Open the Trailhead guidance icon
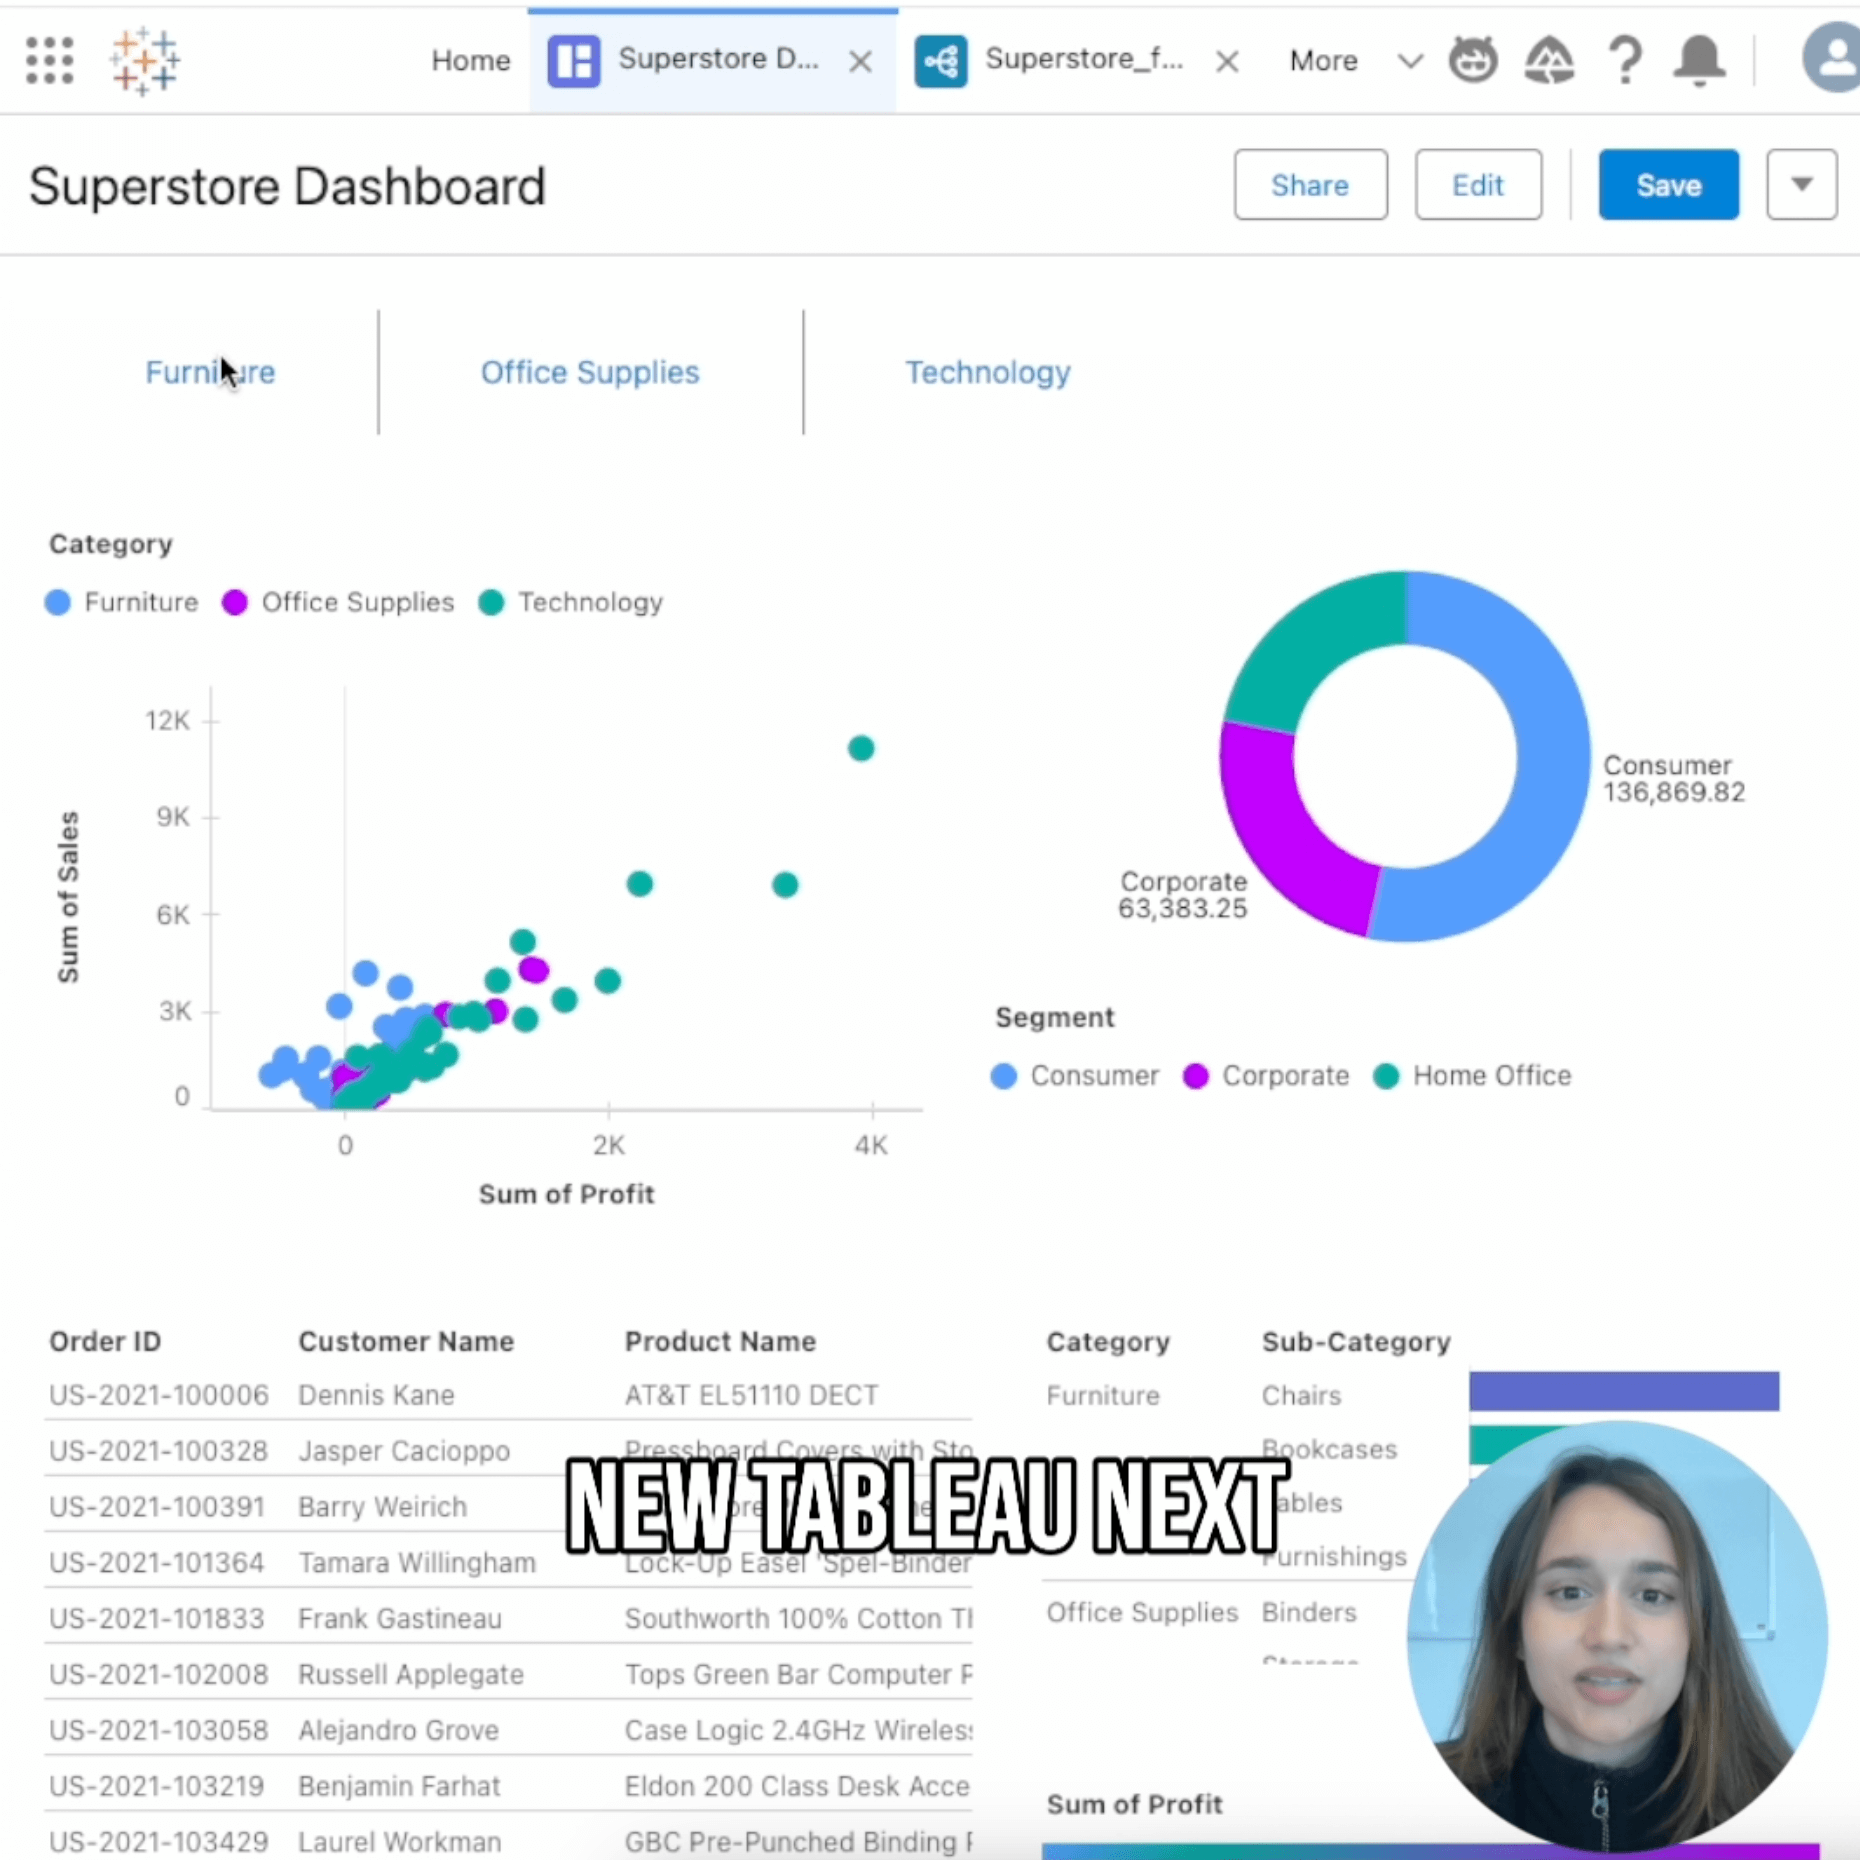The width and height of the screenshot is (1860, 1860). [1549, 60]
